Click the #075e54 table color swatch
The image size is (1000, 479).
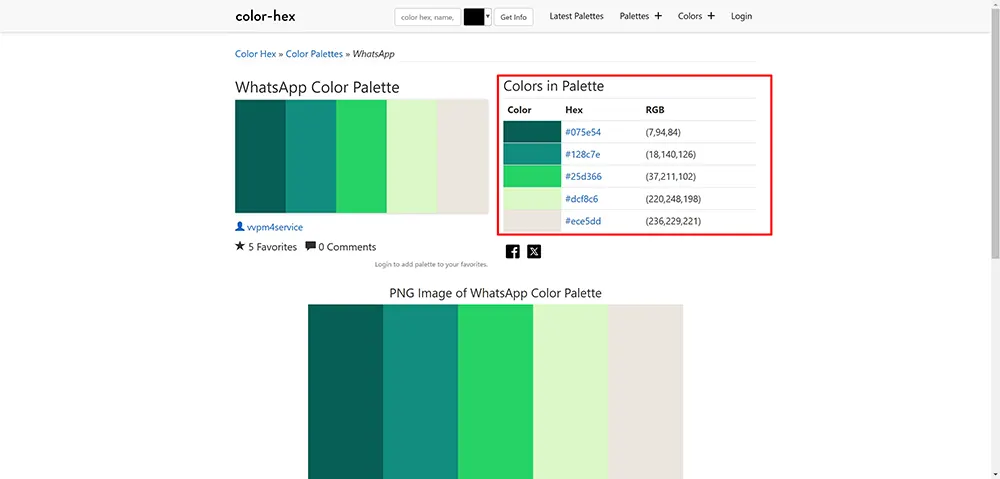[x=532, y=132]
